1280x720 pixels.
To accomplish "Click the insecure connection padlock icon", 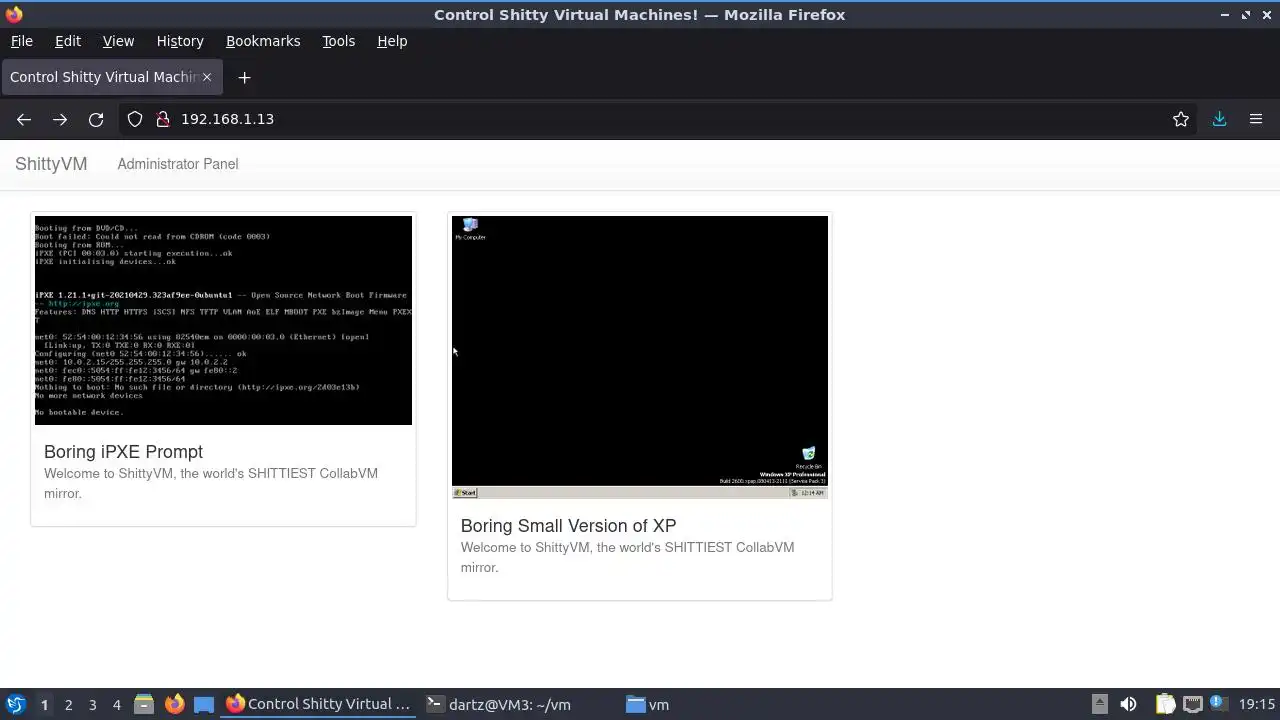I will tap(163, 119).
